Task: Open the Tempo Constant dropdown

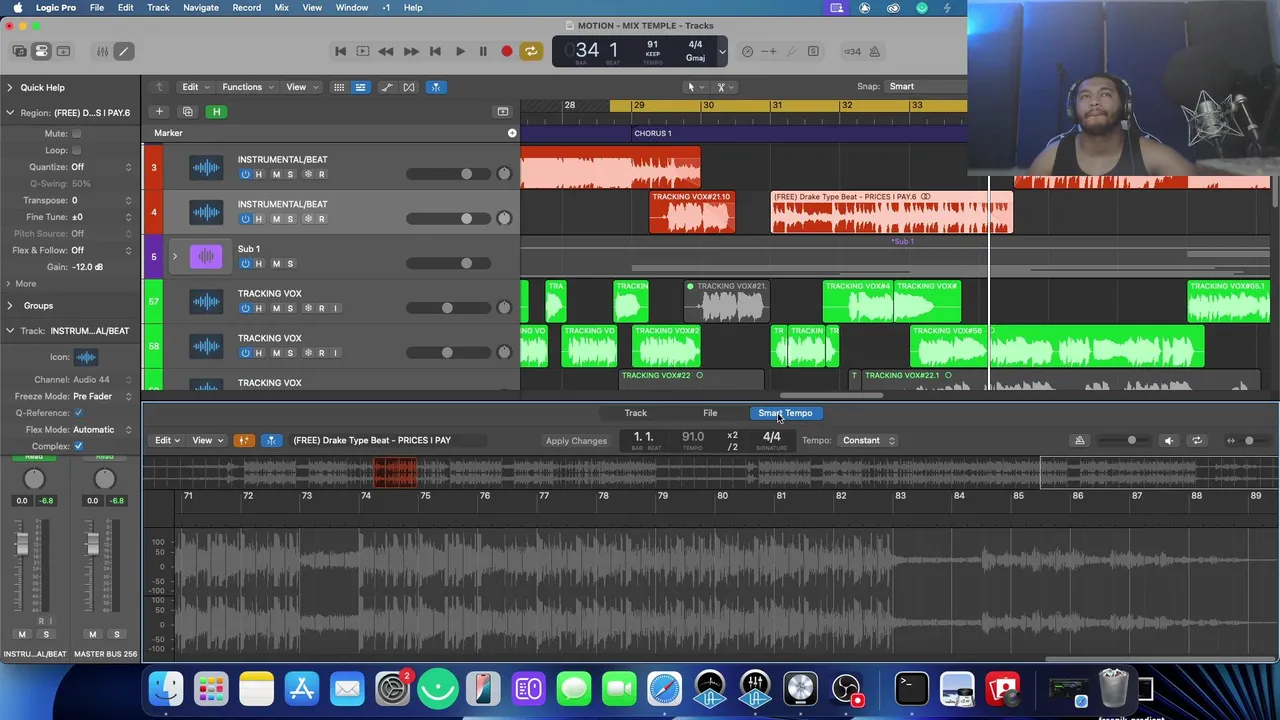Action: click(x=867, y=440)
